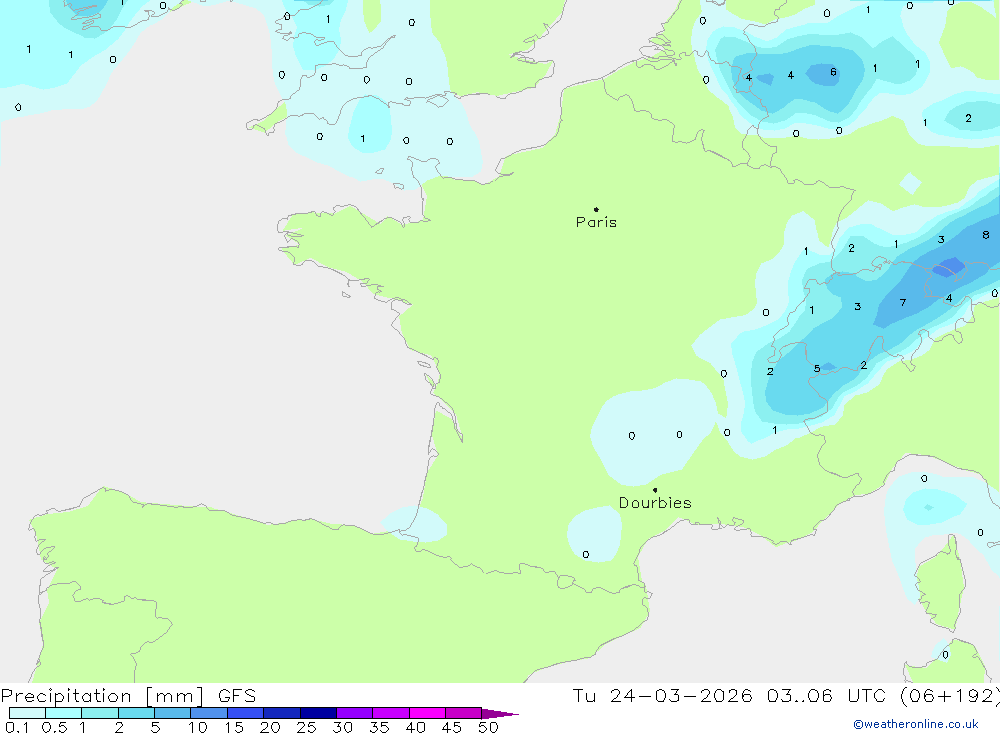Image resolution: width=1000 pixels, height=733 pixels.
Task: Select the 40 mm magenta legend swatch
Action: coord(427,713)
